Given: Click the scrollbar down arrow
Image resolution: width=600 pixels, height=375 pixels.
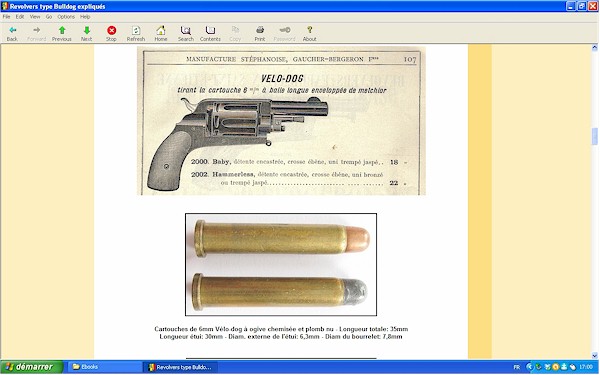Looking at the screenshot, I should click(595, 355).
